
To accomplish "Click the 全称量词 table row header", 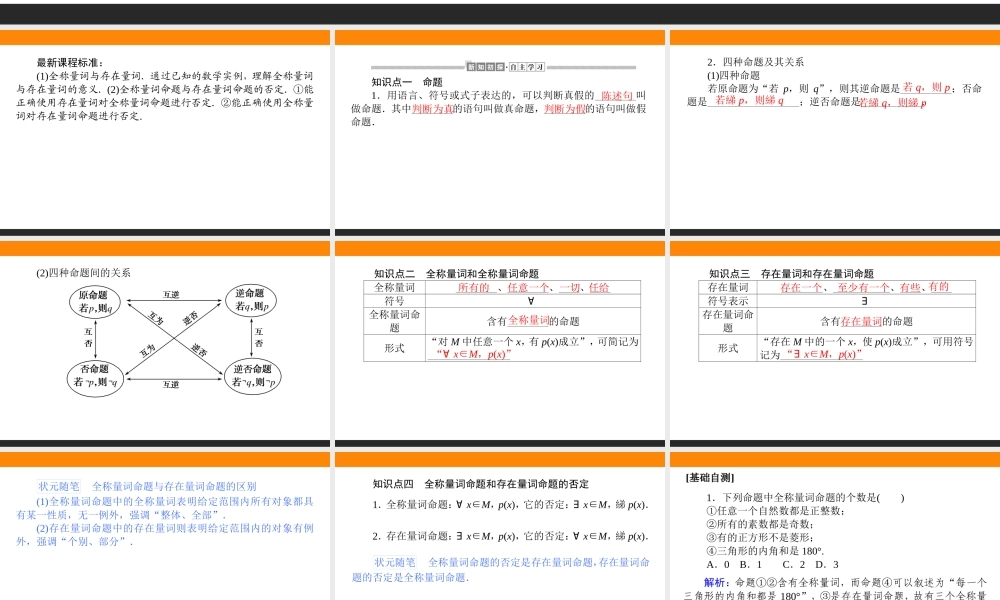I will click(394, 288).
